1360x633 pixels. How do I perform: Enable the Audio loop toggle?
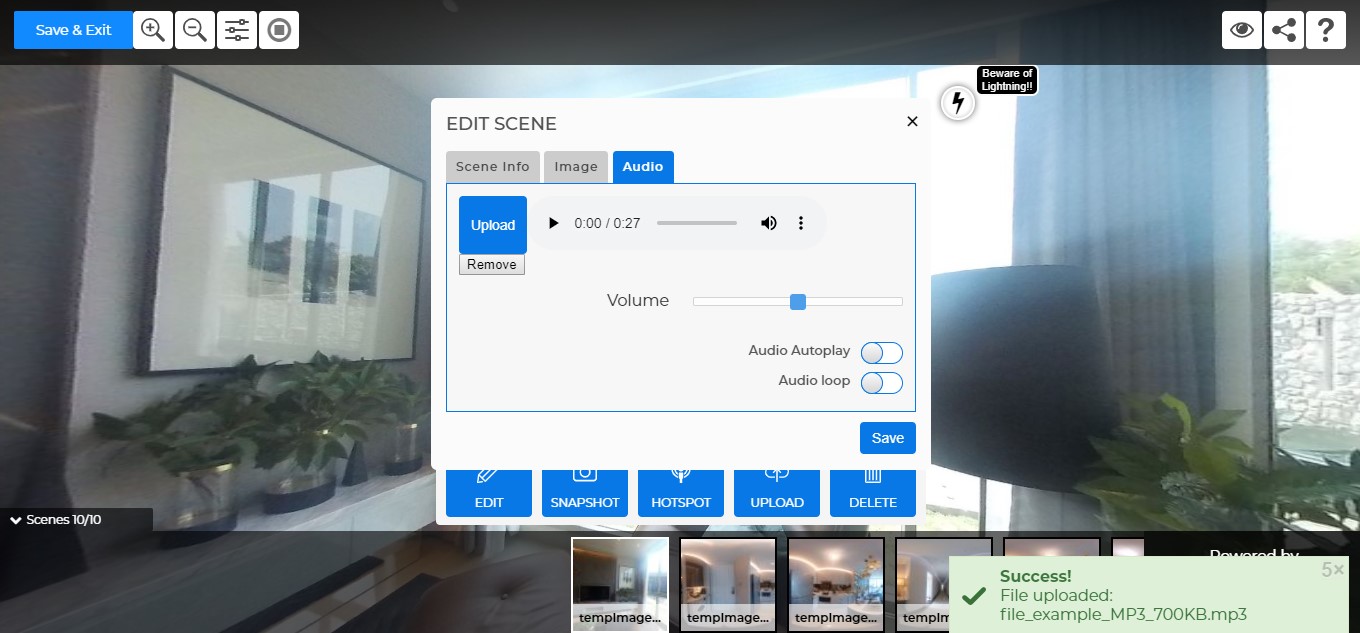click(882, 383)
